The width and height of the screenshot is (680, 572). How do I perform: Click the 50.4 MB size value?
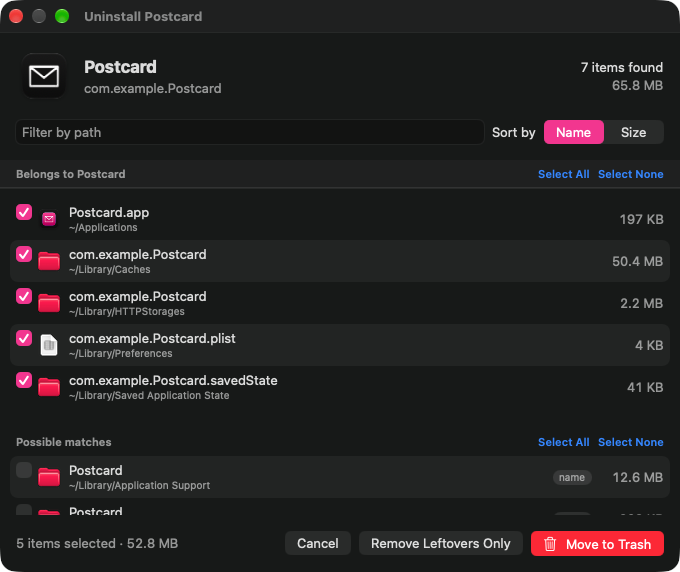[x=638, y=261]
